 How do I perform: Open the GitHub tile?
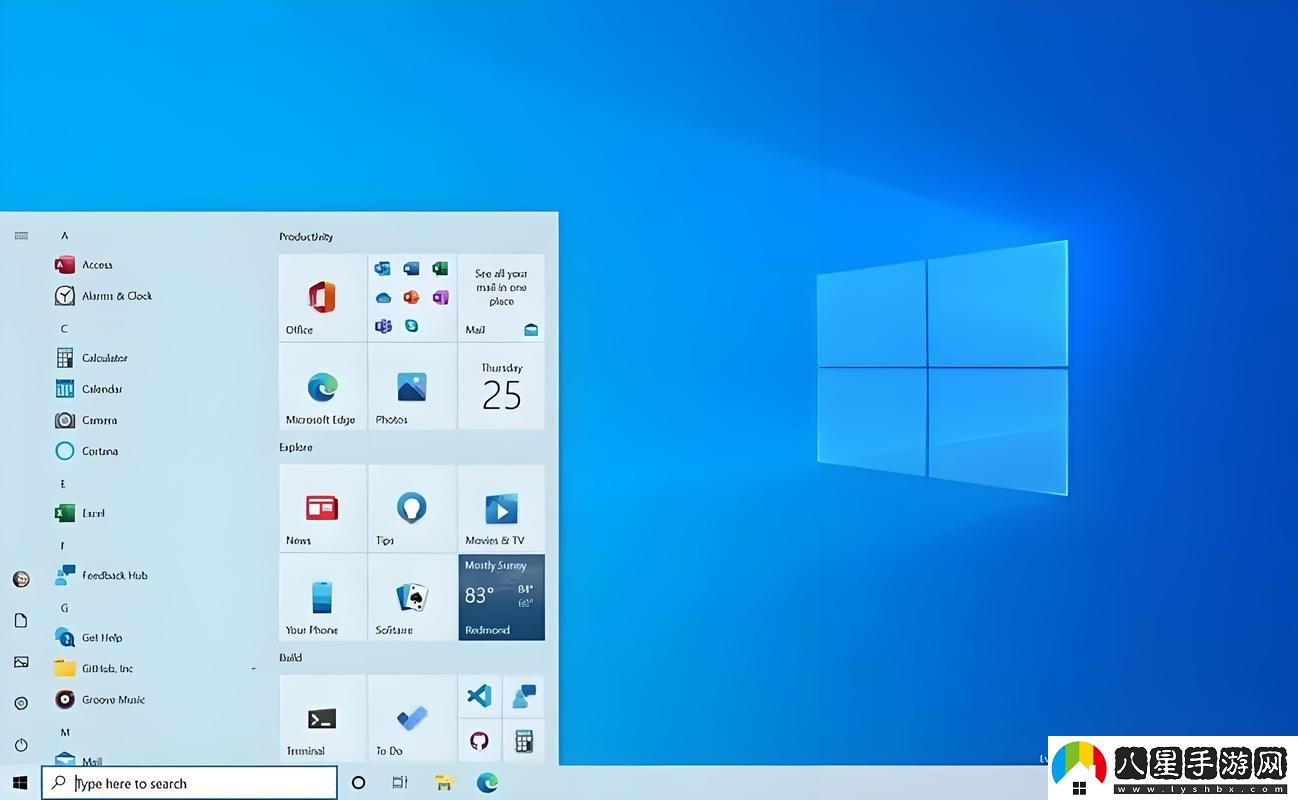479,741
